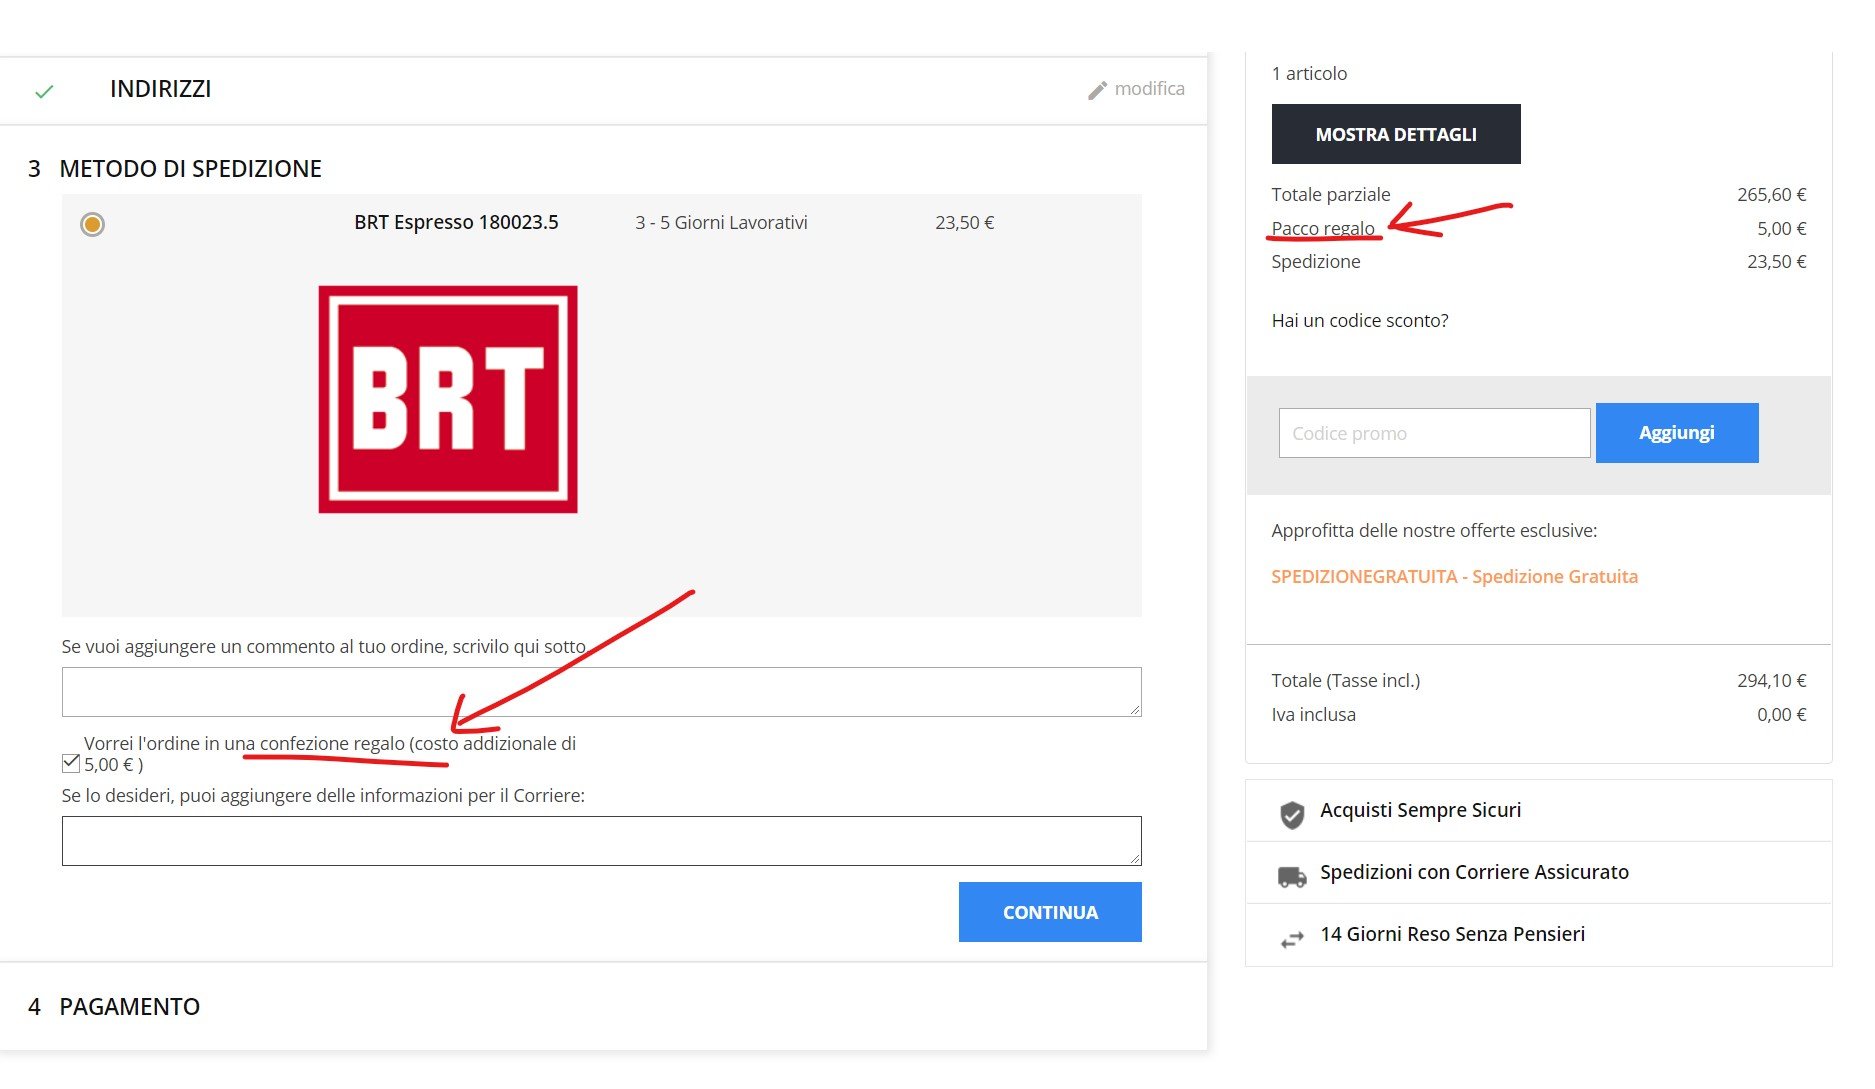1875x1089 pixels.
Task: Click the BRT courier logo
Action: pyautogui.click(x=448, y=399)
